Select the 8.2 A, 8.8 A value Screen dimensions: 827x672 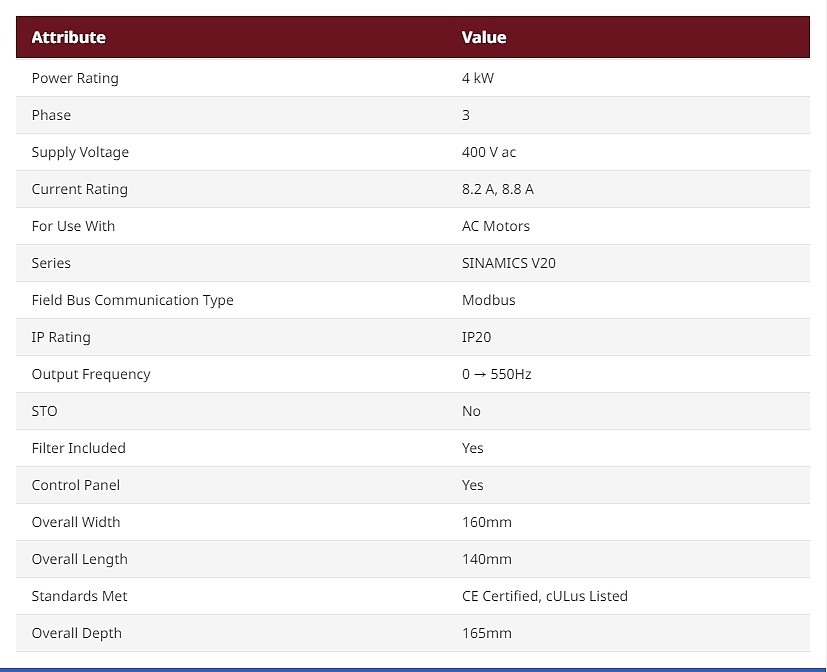(x=498, y=189)
